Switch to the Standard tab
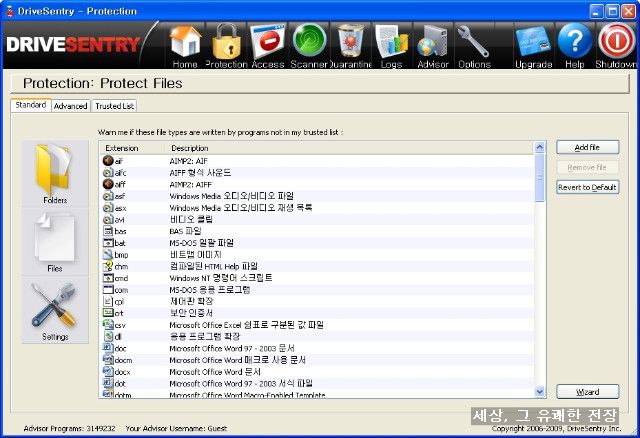Image resolution: width=640 pixels, height=438 pixels. pos(31,105)
